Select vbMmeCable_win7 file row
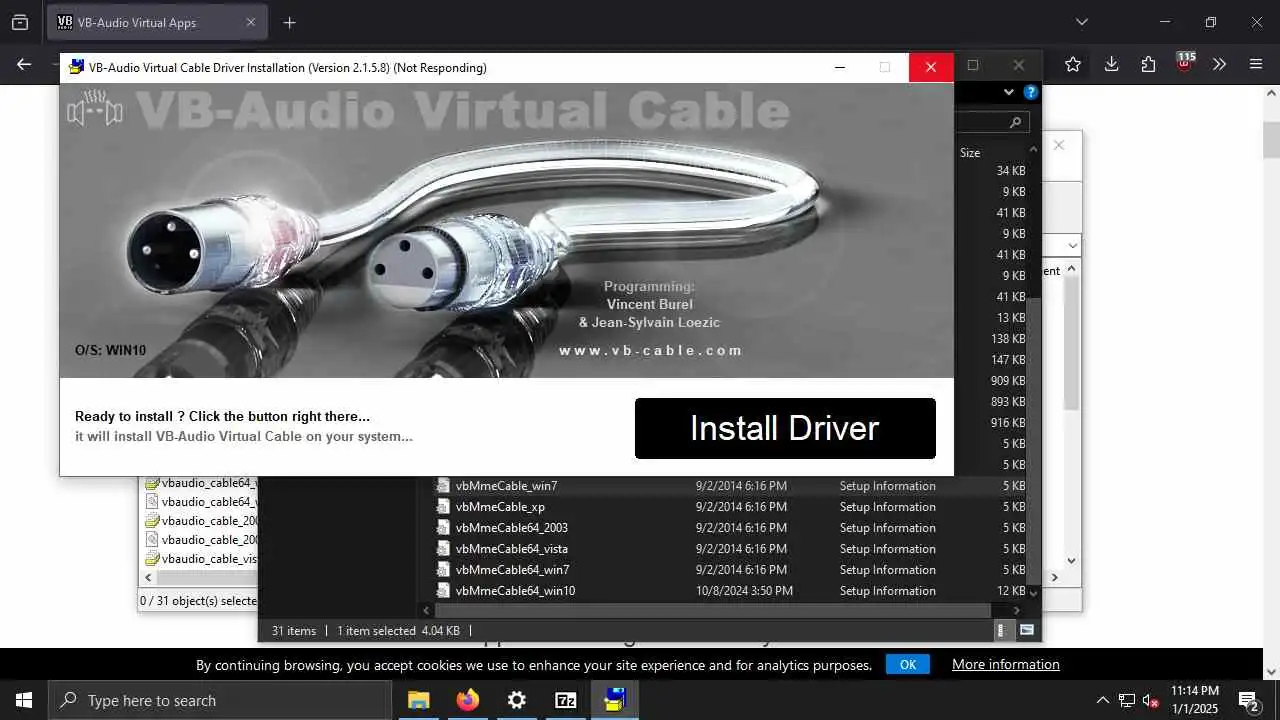The image size is (1280, 720). (730, 486)
